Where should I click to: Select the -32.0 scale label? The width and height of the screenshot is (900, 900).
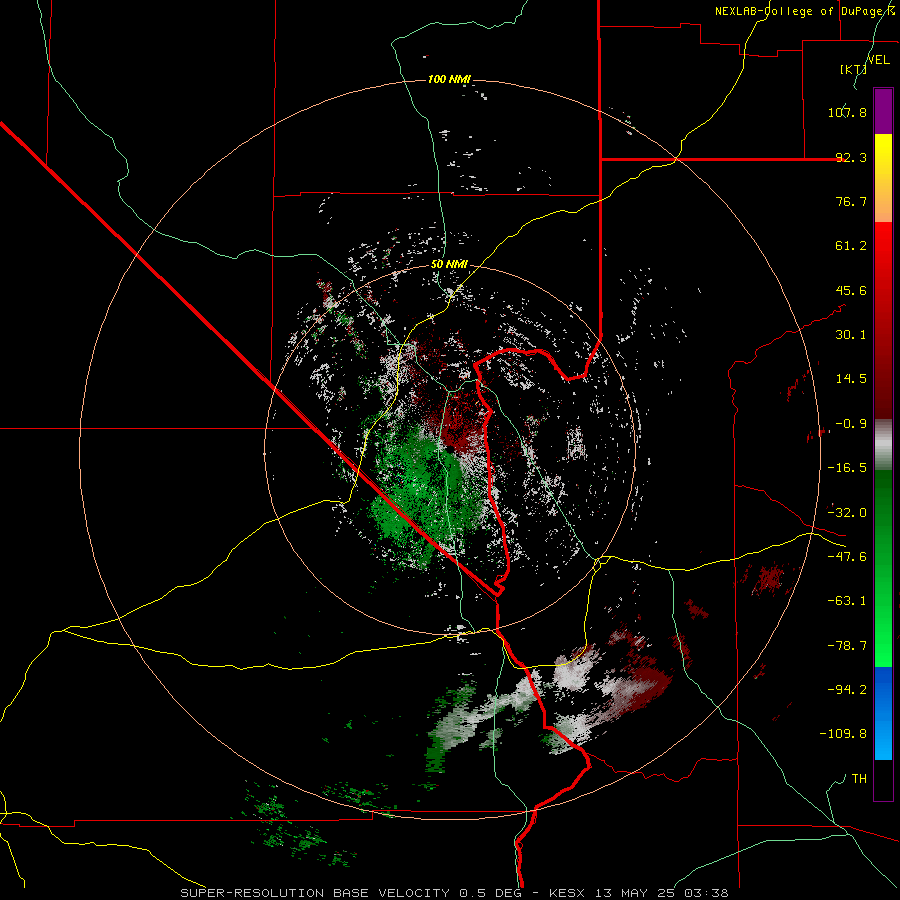(x=847, y=513)
